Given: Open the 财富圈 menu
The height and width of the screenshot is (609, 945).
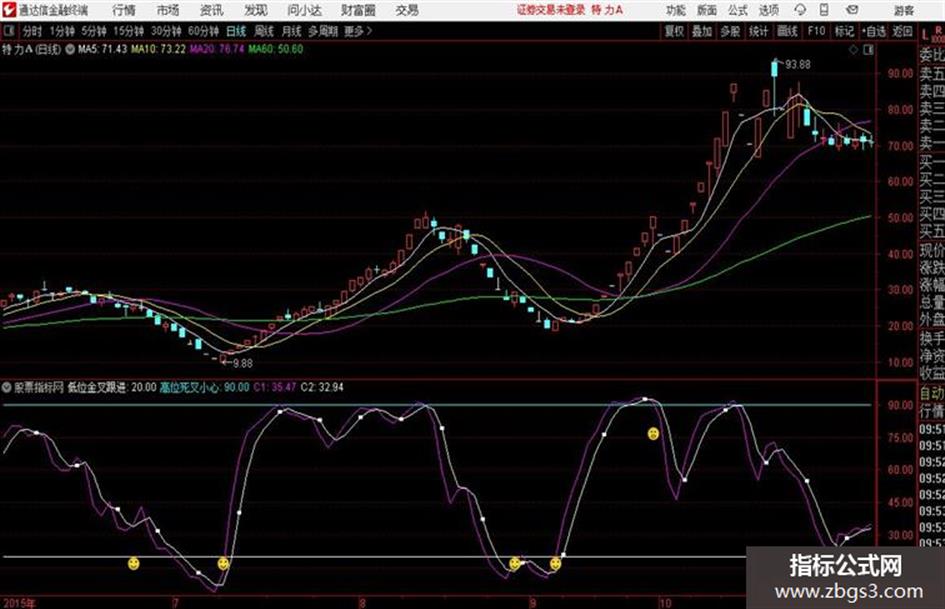Looking at the screenshot, I should 358,10.
